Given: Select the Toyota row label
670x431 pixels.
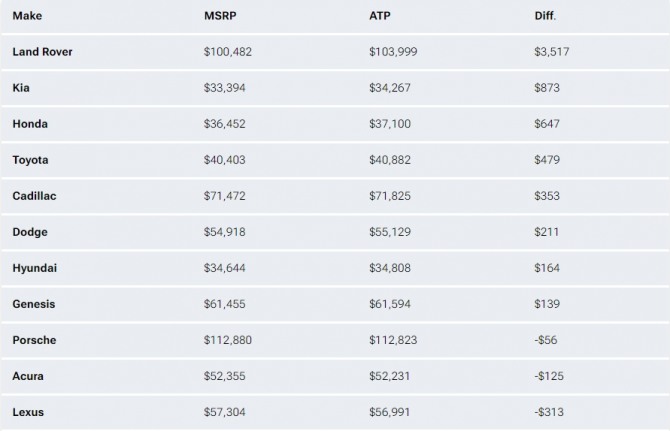Looking at the screenshot, I should point(30,160).
